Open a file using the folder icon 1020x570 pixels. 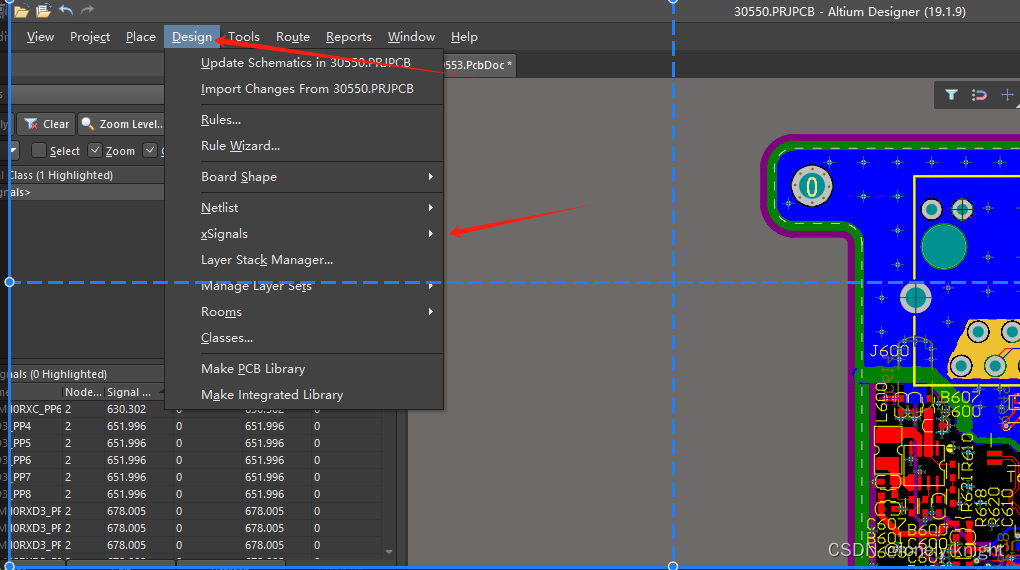tap(21, 10)
